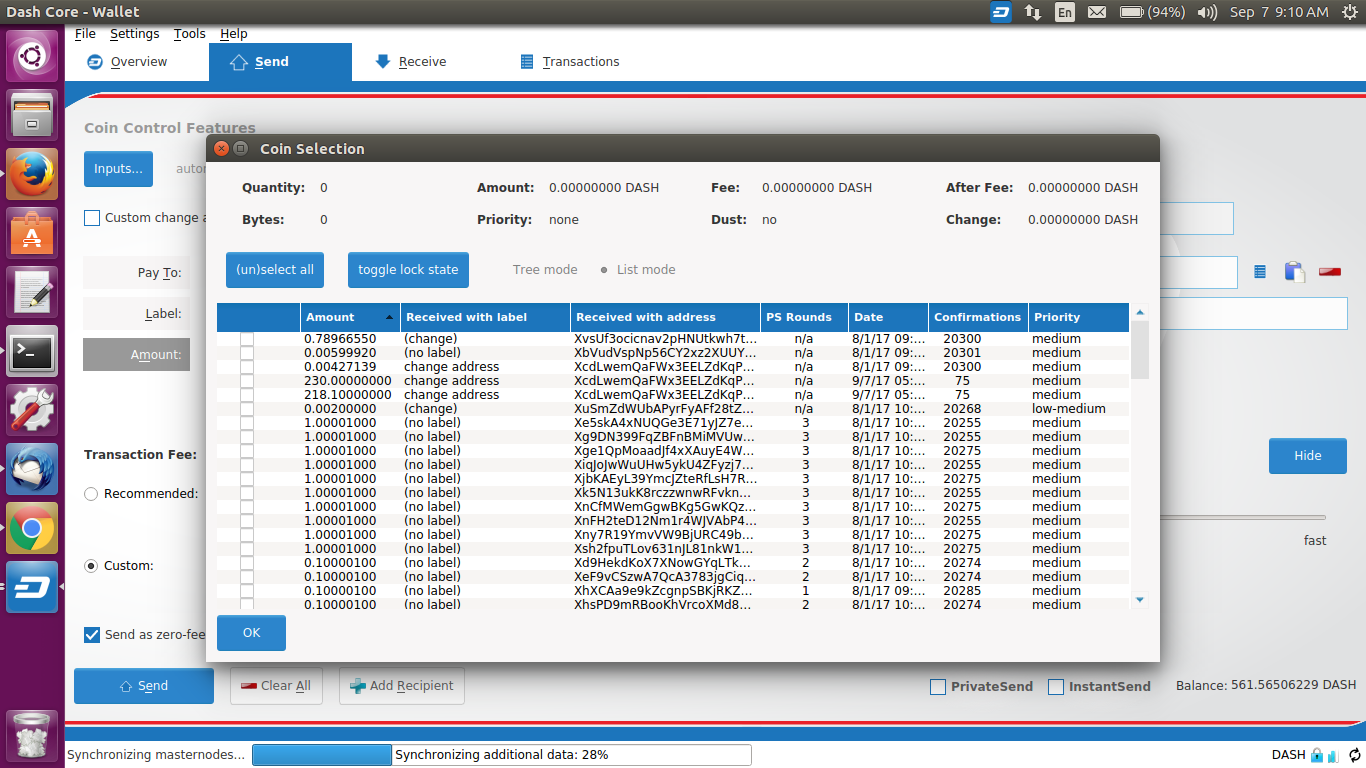Select List mode radio option
The height and width of the screenshot is (768, 1366).
coord(638,270)
